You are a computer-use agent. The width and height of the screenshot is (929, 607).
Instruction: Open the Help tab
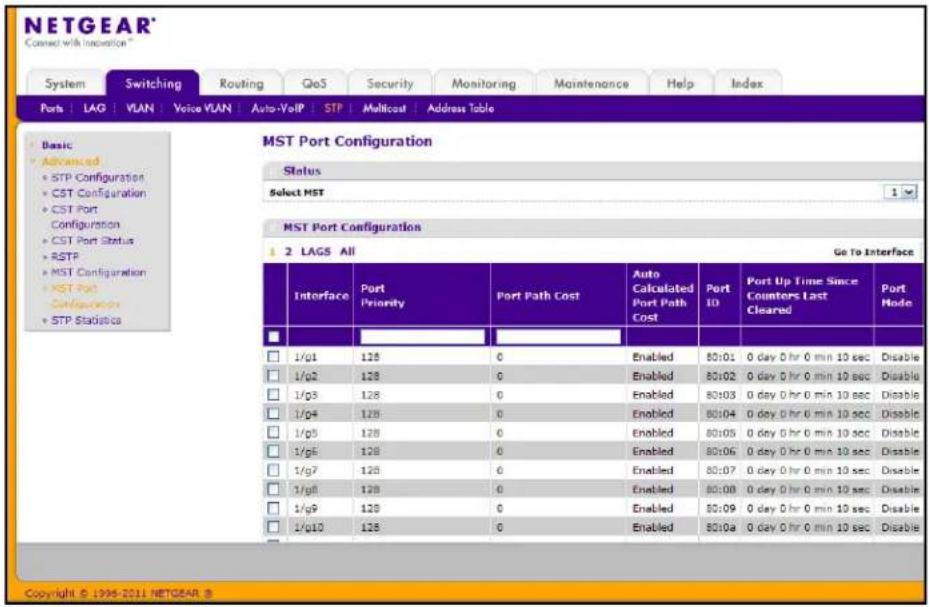[x=680, y=83]
